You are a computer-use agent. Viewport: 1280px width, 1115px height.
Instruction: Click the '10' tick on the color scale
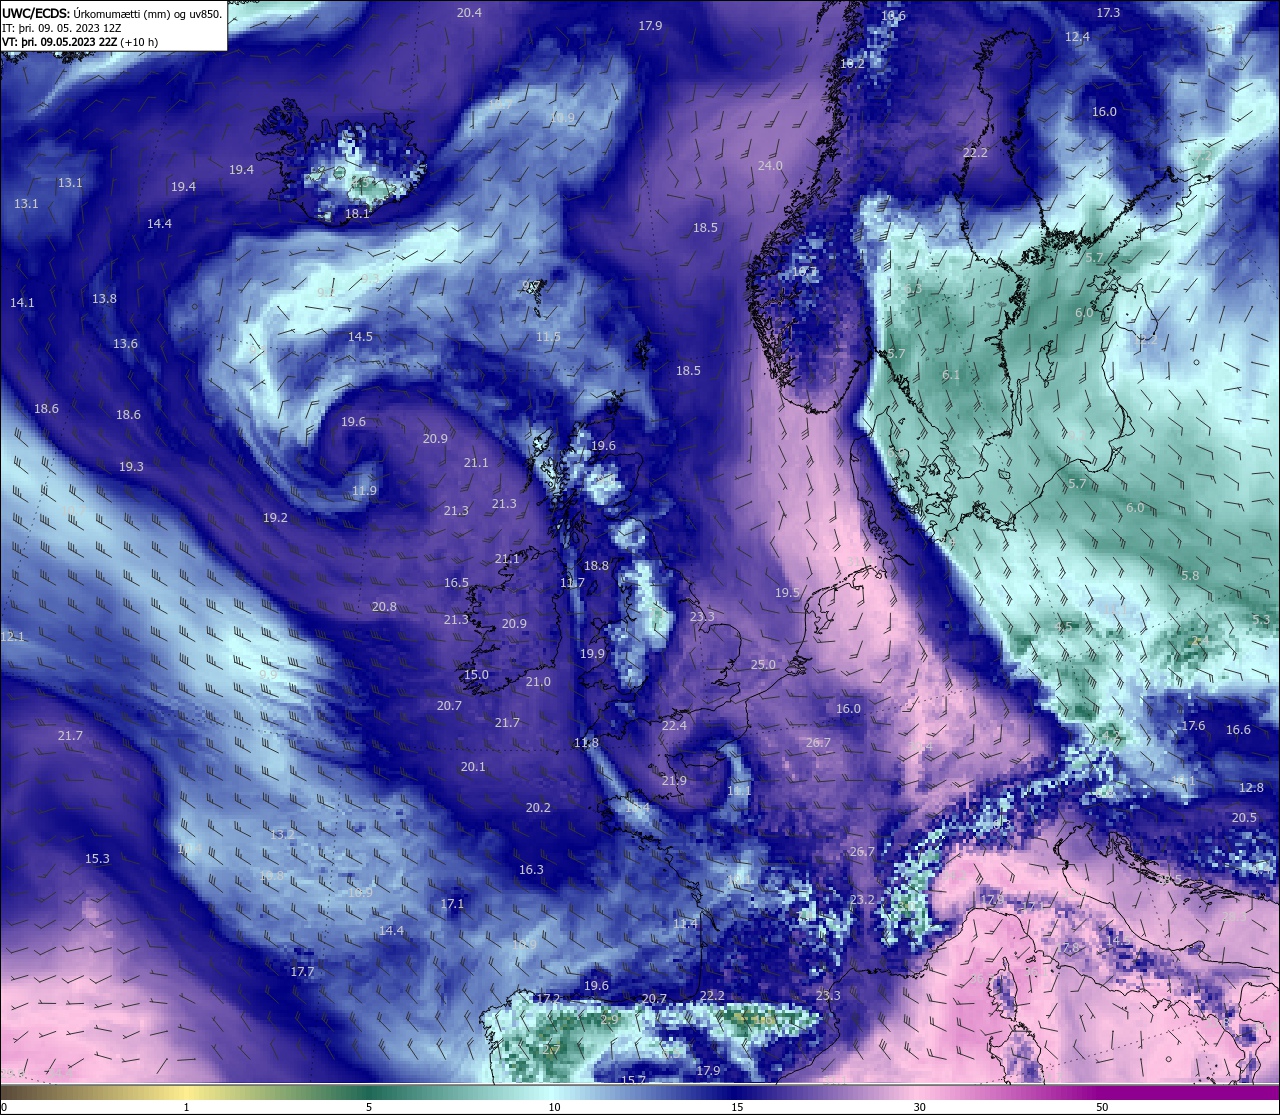(x=553, y=1107)
